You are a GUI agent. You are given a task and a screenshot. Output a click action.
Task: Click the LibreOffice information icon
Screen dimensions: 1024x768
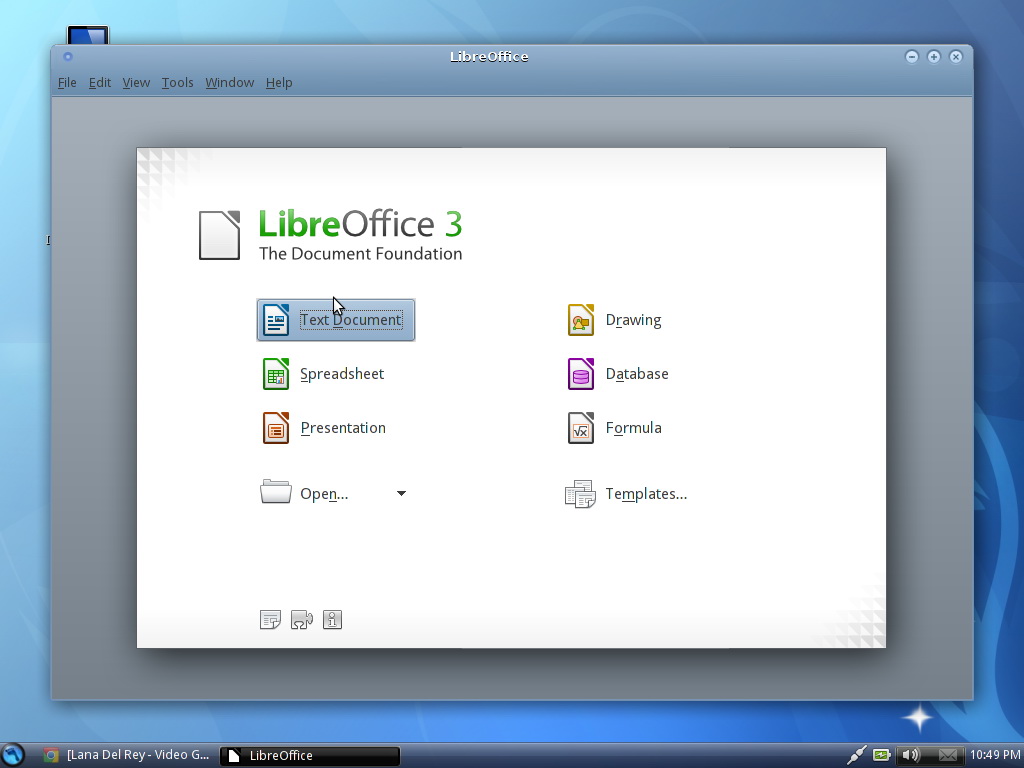(332, 619)
